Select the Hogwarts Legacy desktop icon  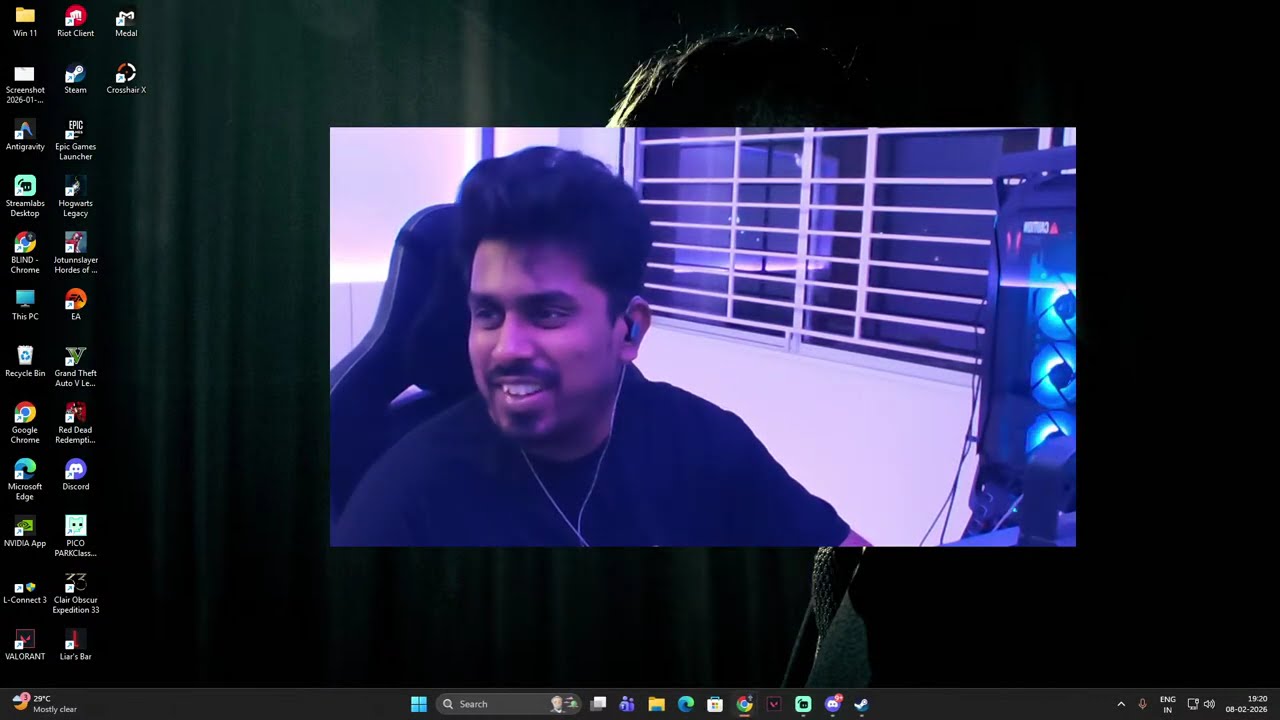pyautogui.click(x=75, y=197)
